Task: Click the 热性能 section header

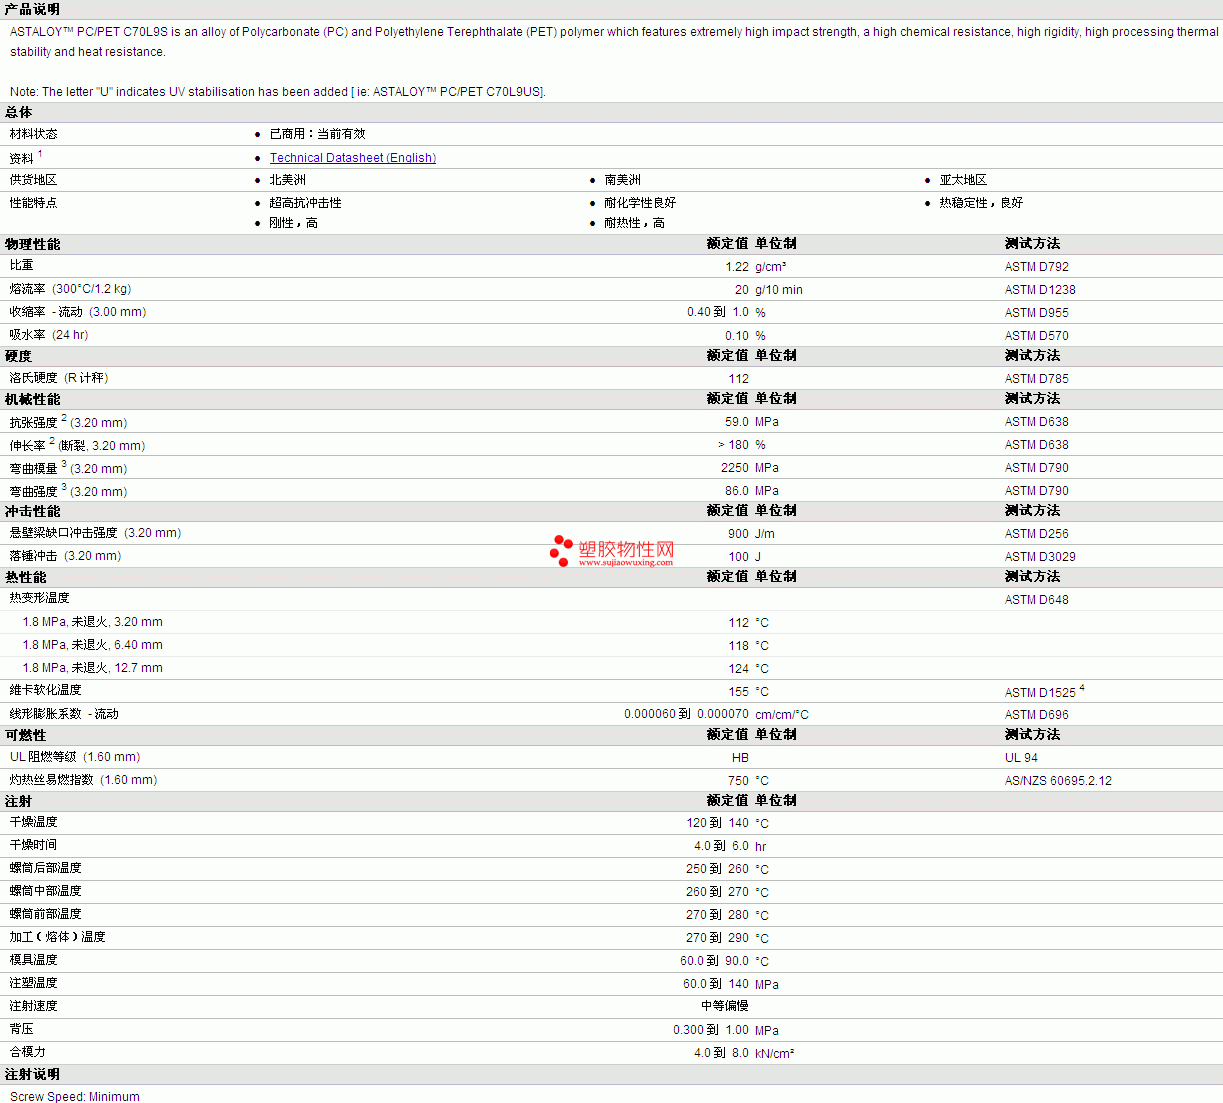Action: pyautogui.click(x=26, y=577)
